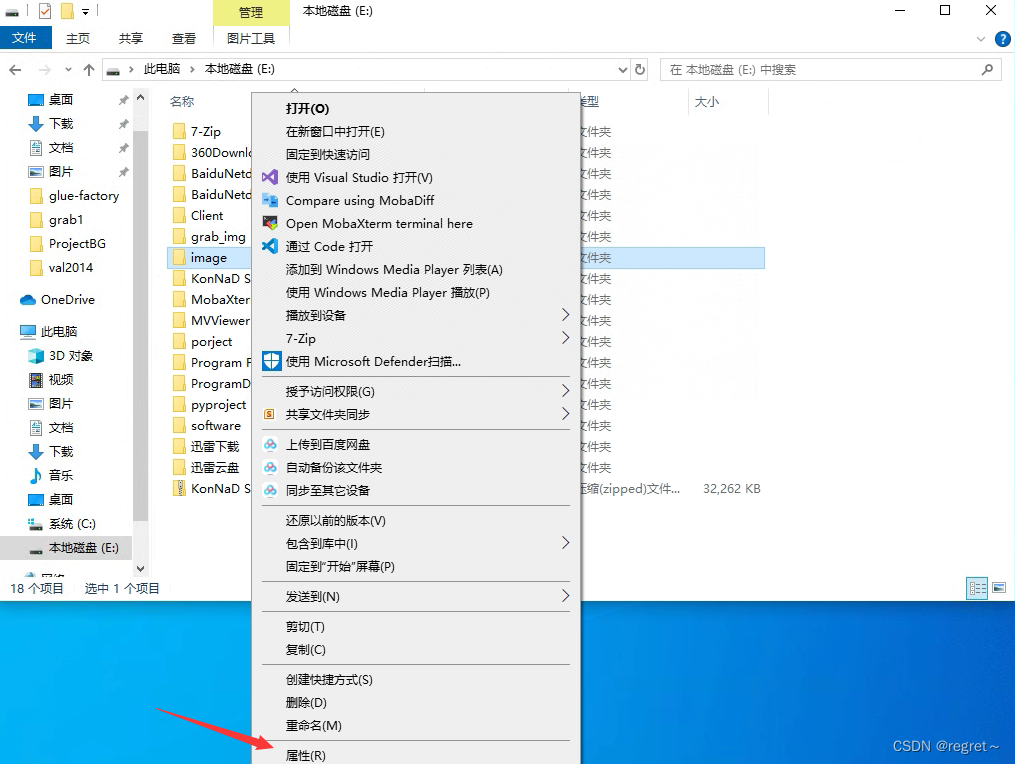Click the shared folder sync icon
1015x764 pixels.
coord(269,414)
